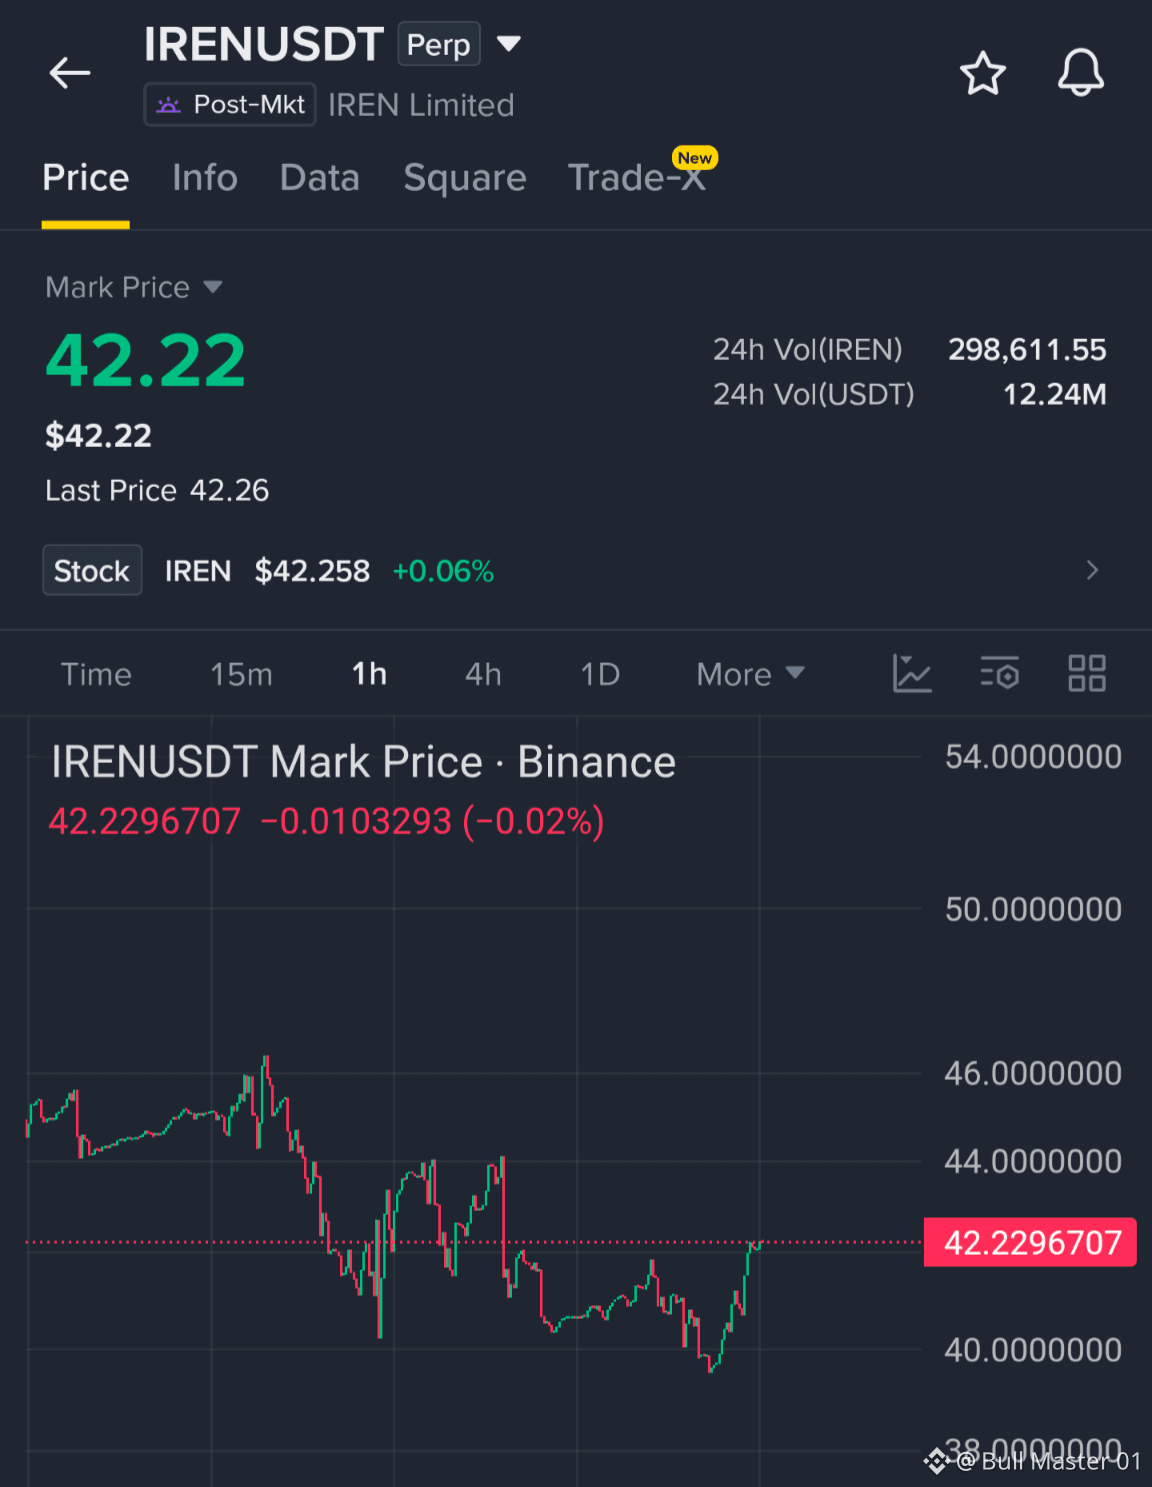Open the Mark Price dropdown

tap(134, 287)
